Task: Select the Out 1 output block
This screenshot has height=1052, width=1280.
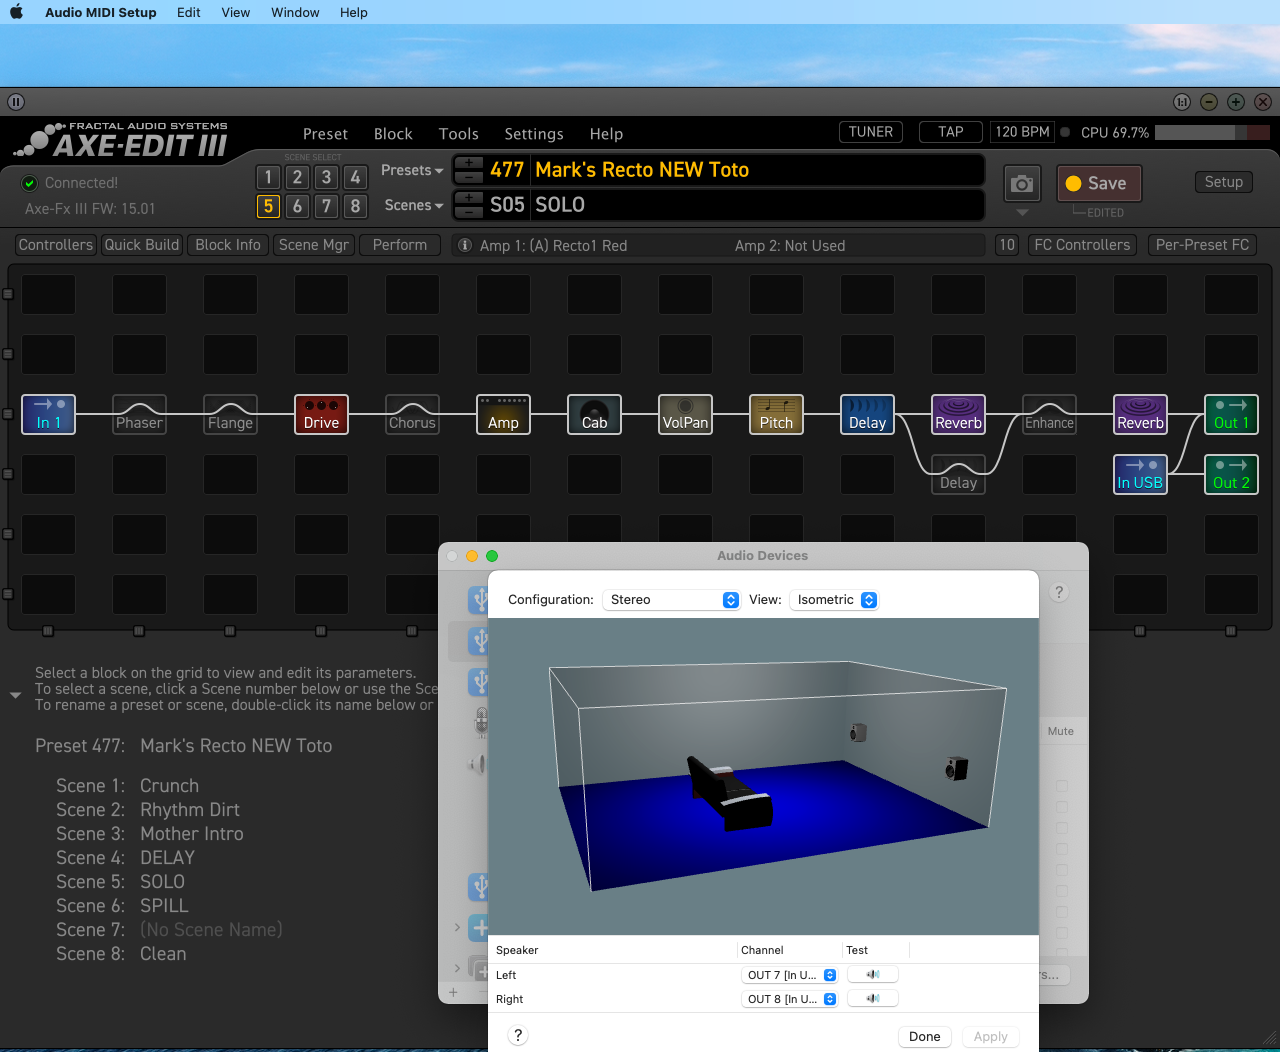Action: tap(1232, 414)
